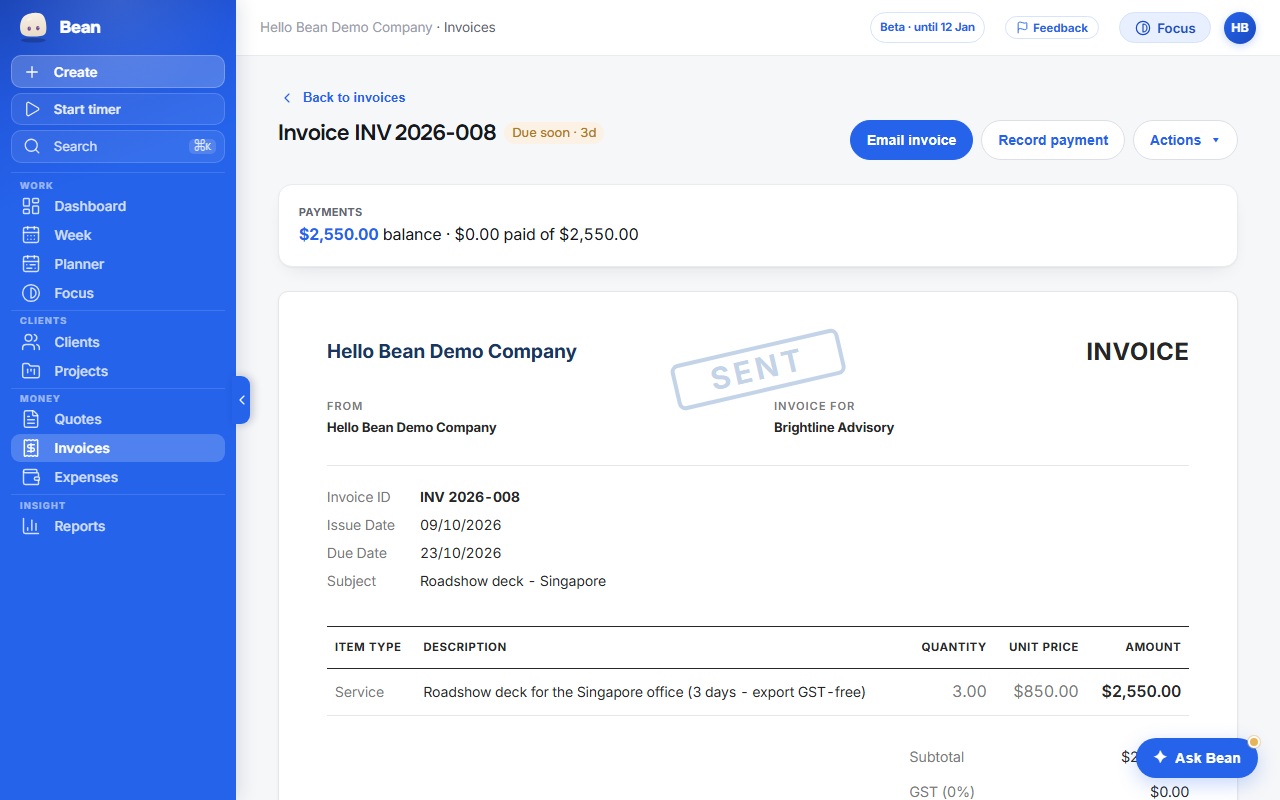Click inside the Search field
This screenshot has height=800, width=1280.
point(118,146)
